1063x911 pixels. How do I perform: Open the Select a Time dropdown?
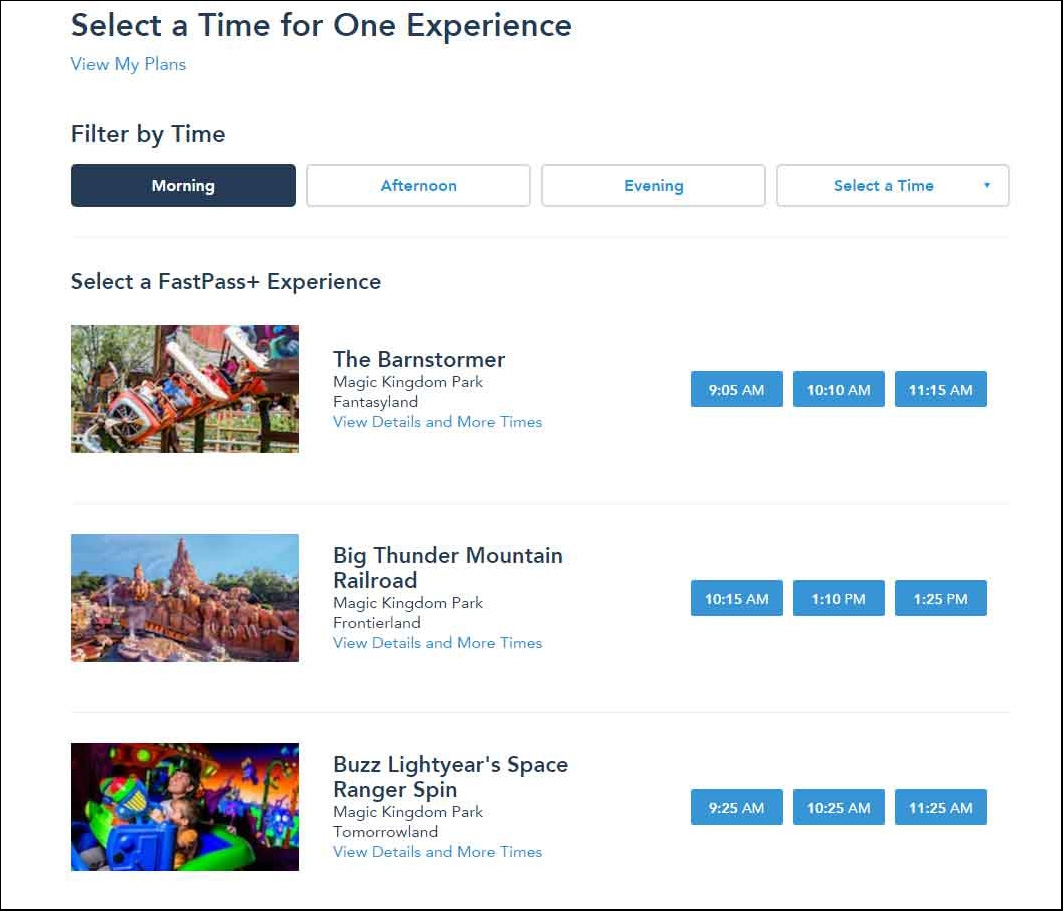891,185
